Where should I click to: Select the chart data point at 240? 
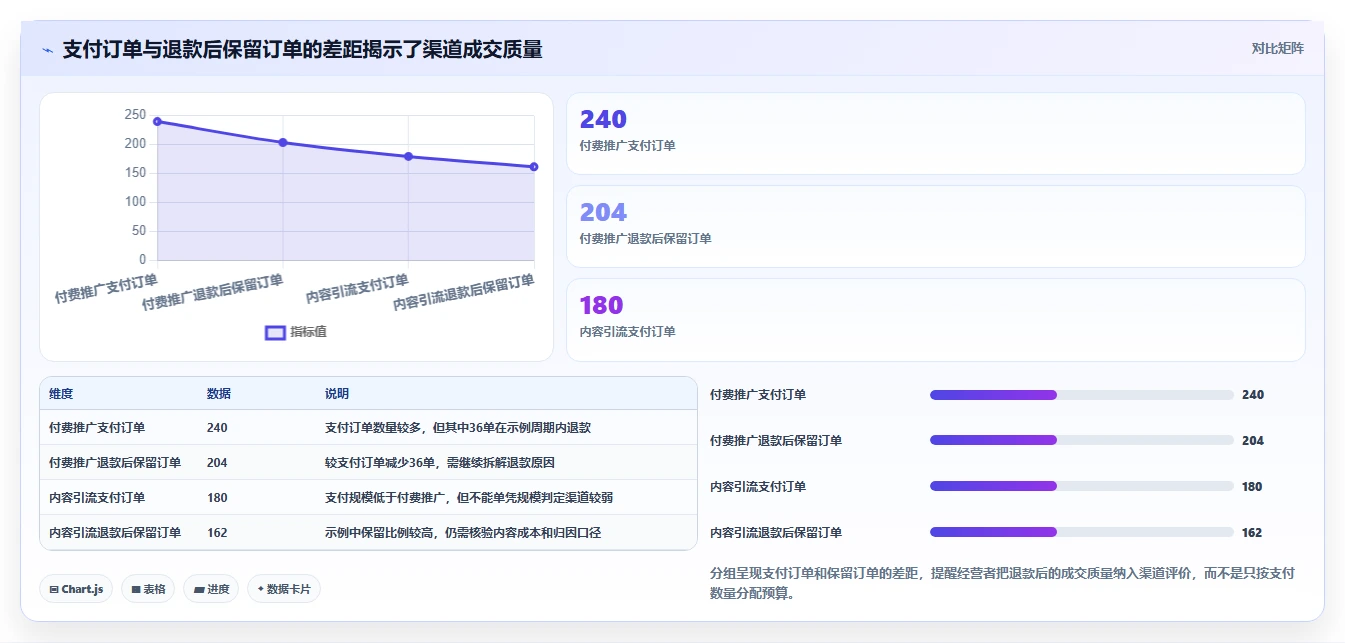pyautogui.click(x=157, y=121)
